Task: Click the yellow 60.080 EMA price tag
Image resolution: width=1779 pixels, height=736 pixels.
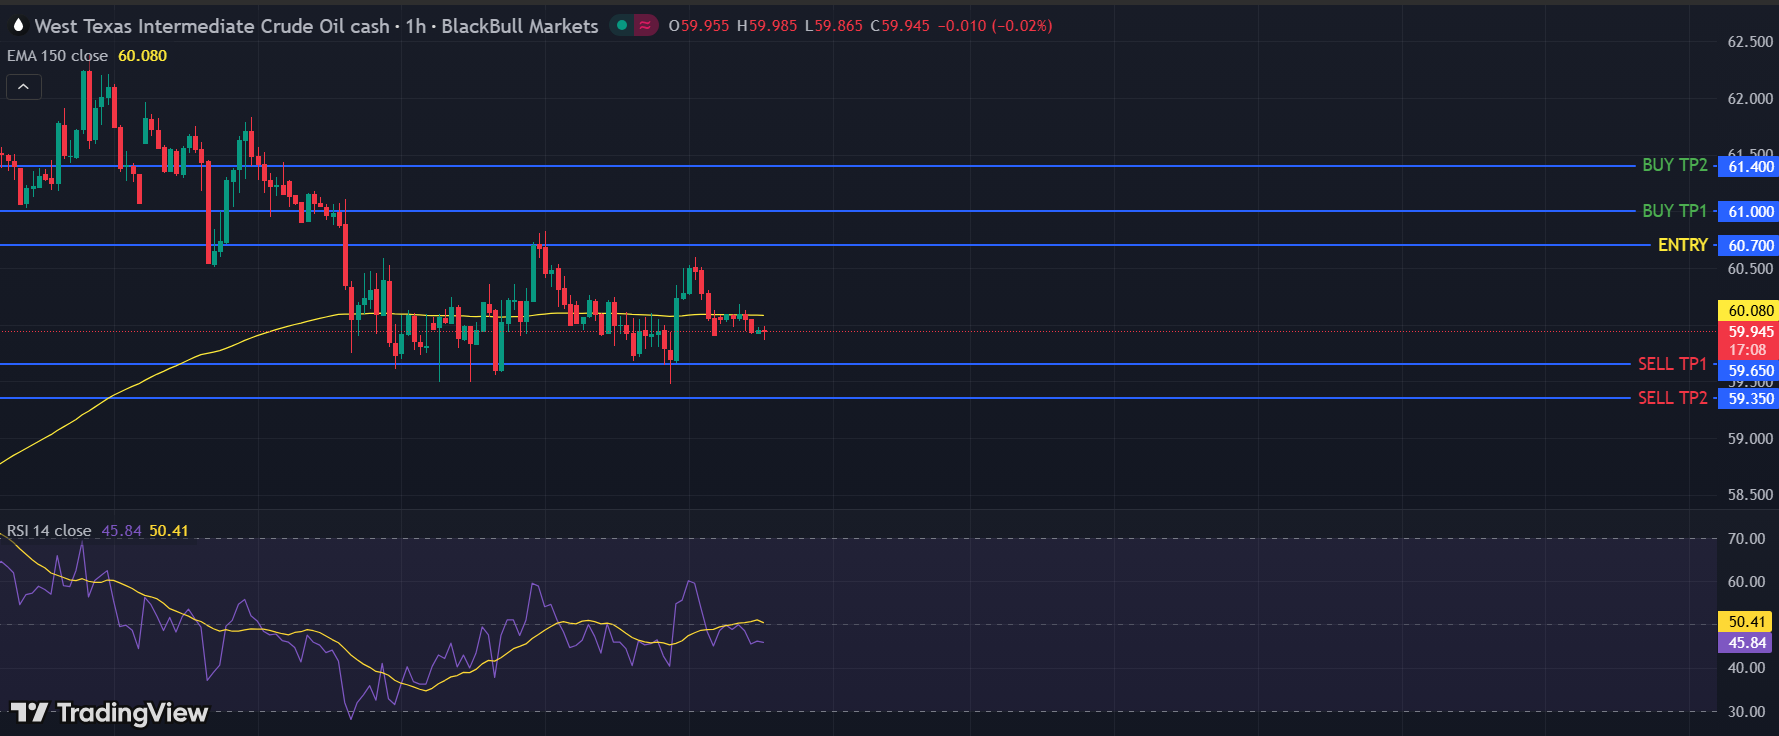Action: pos(1750,311)
